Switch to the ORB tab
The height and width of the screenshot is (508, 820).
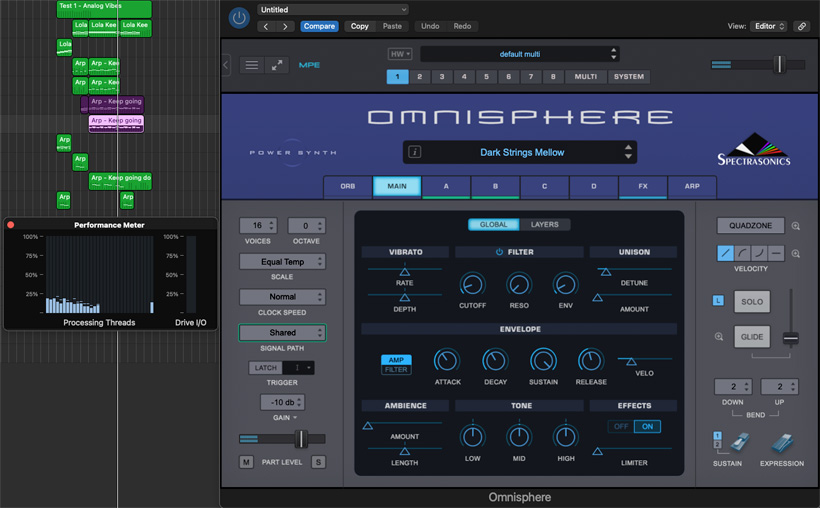coord(348,186)
